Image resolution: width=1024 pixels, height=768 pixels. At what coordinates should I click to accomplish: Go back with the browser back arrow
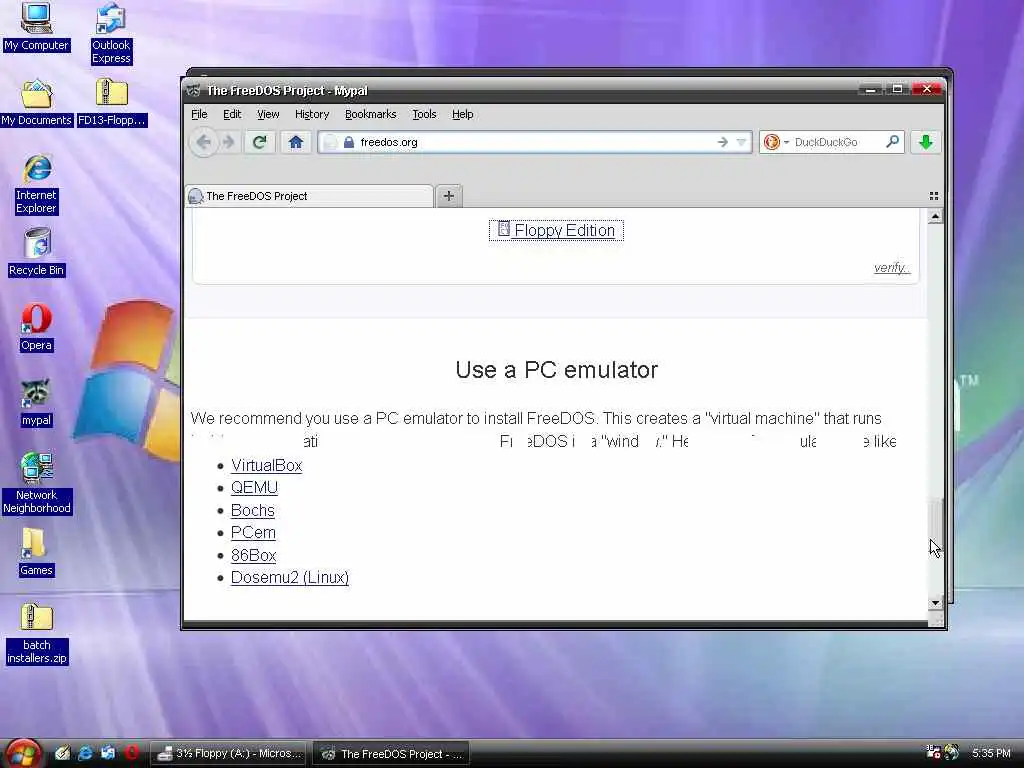point(204,142)
